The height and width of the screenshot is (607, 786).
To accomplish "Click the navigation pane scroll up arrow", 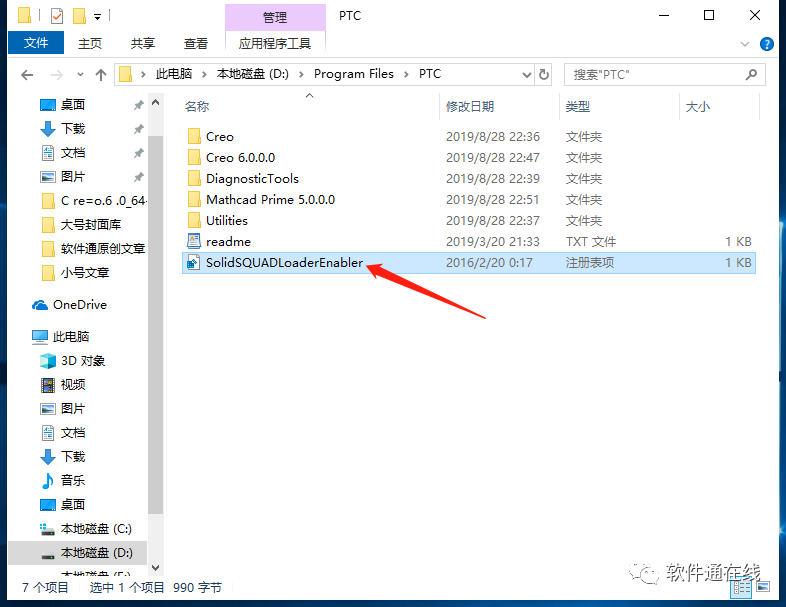I will 155,103.
